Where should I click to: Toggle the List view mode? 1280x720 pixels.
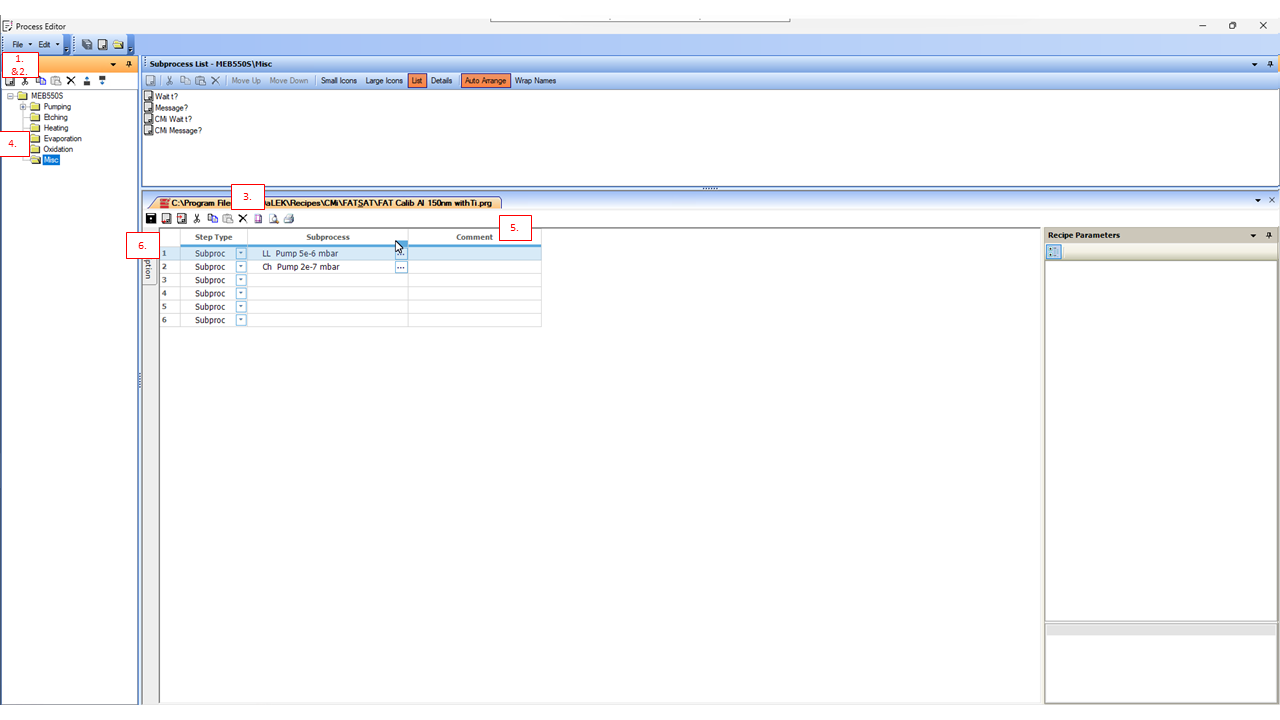pos(417,80)
